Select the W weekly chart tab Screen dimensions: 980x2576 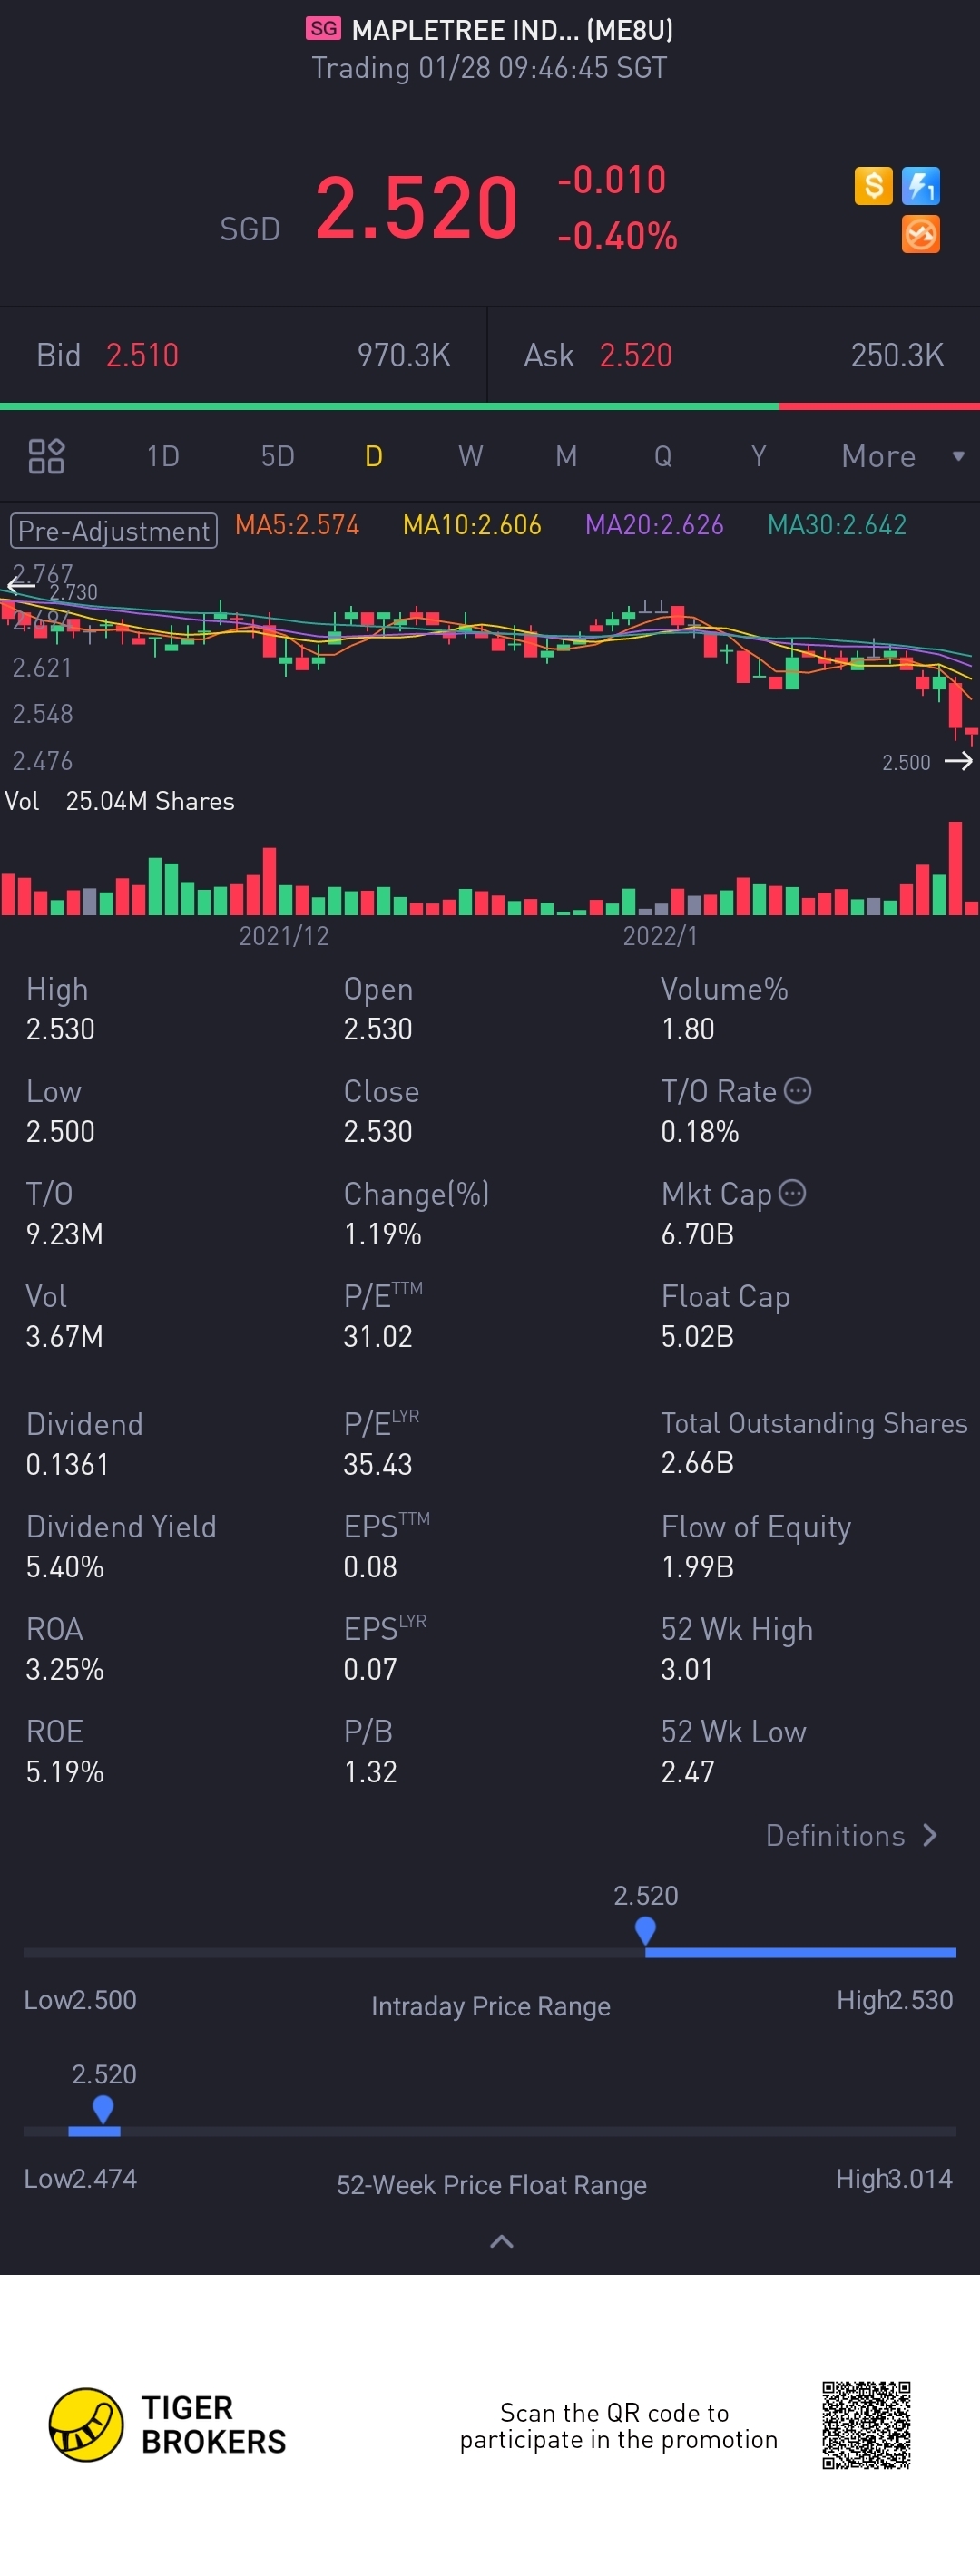[470, 456]
